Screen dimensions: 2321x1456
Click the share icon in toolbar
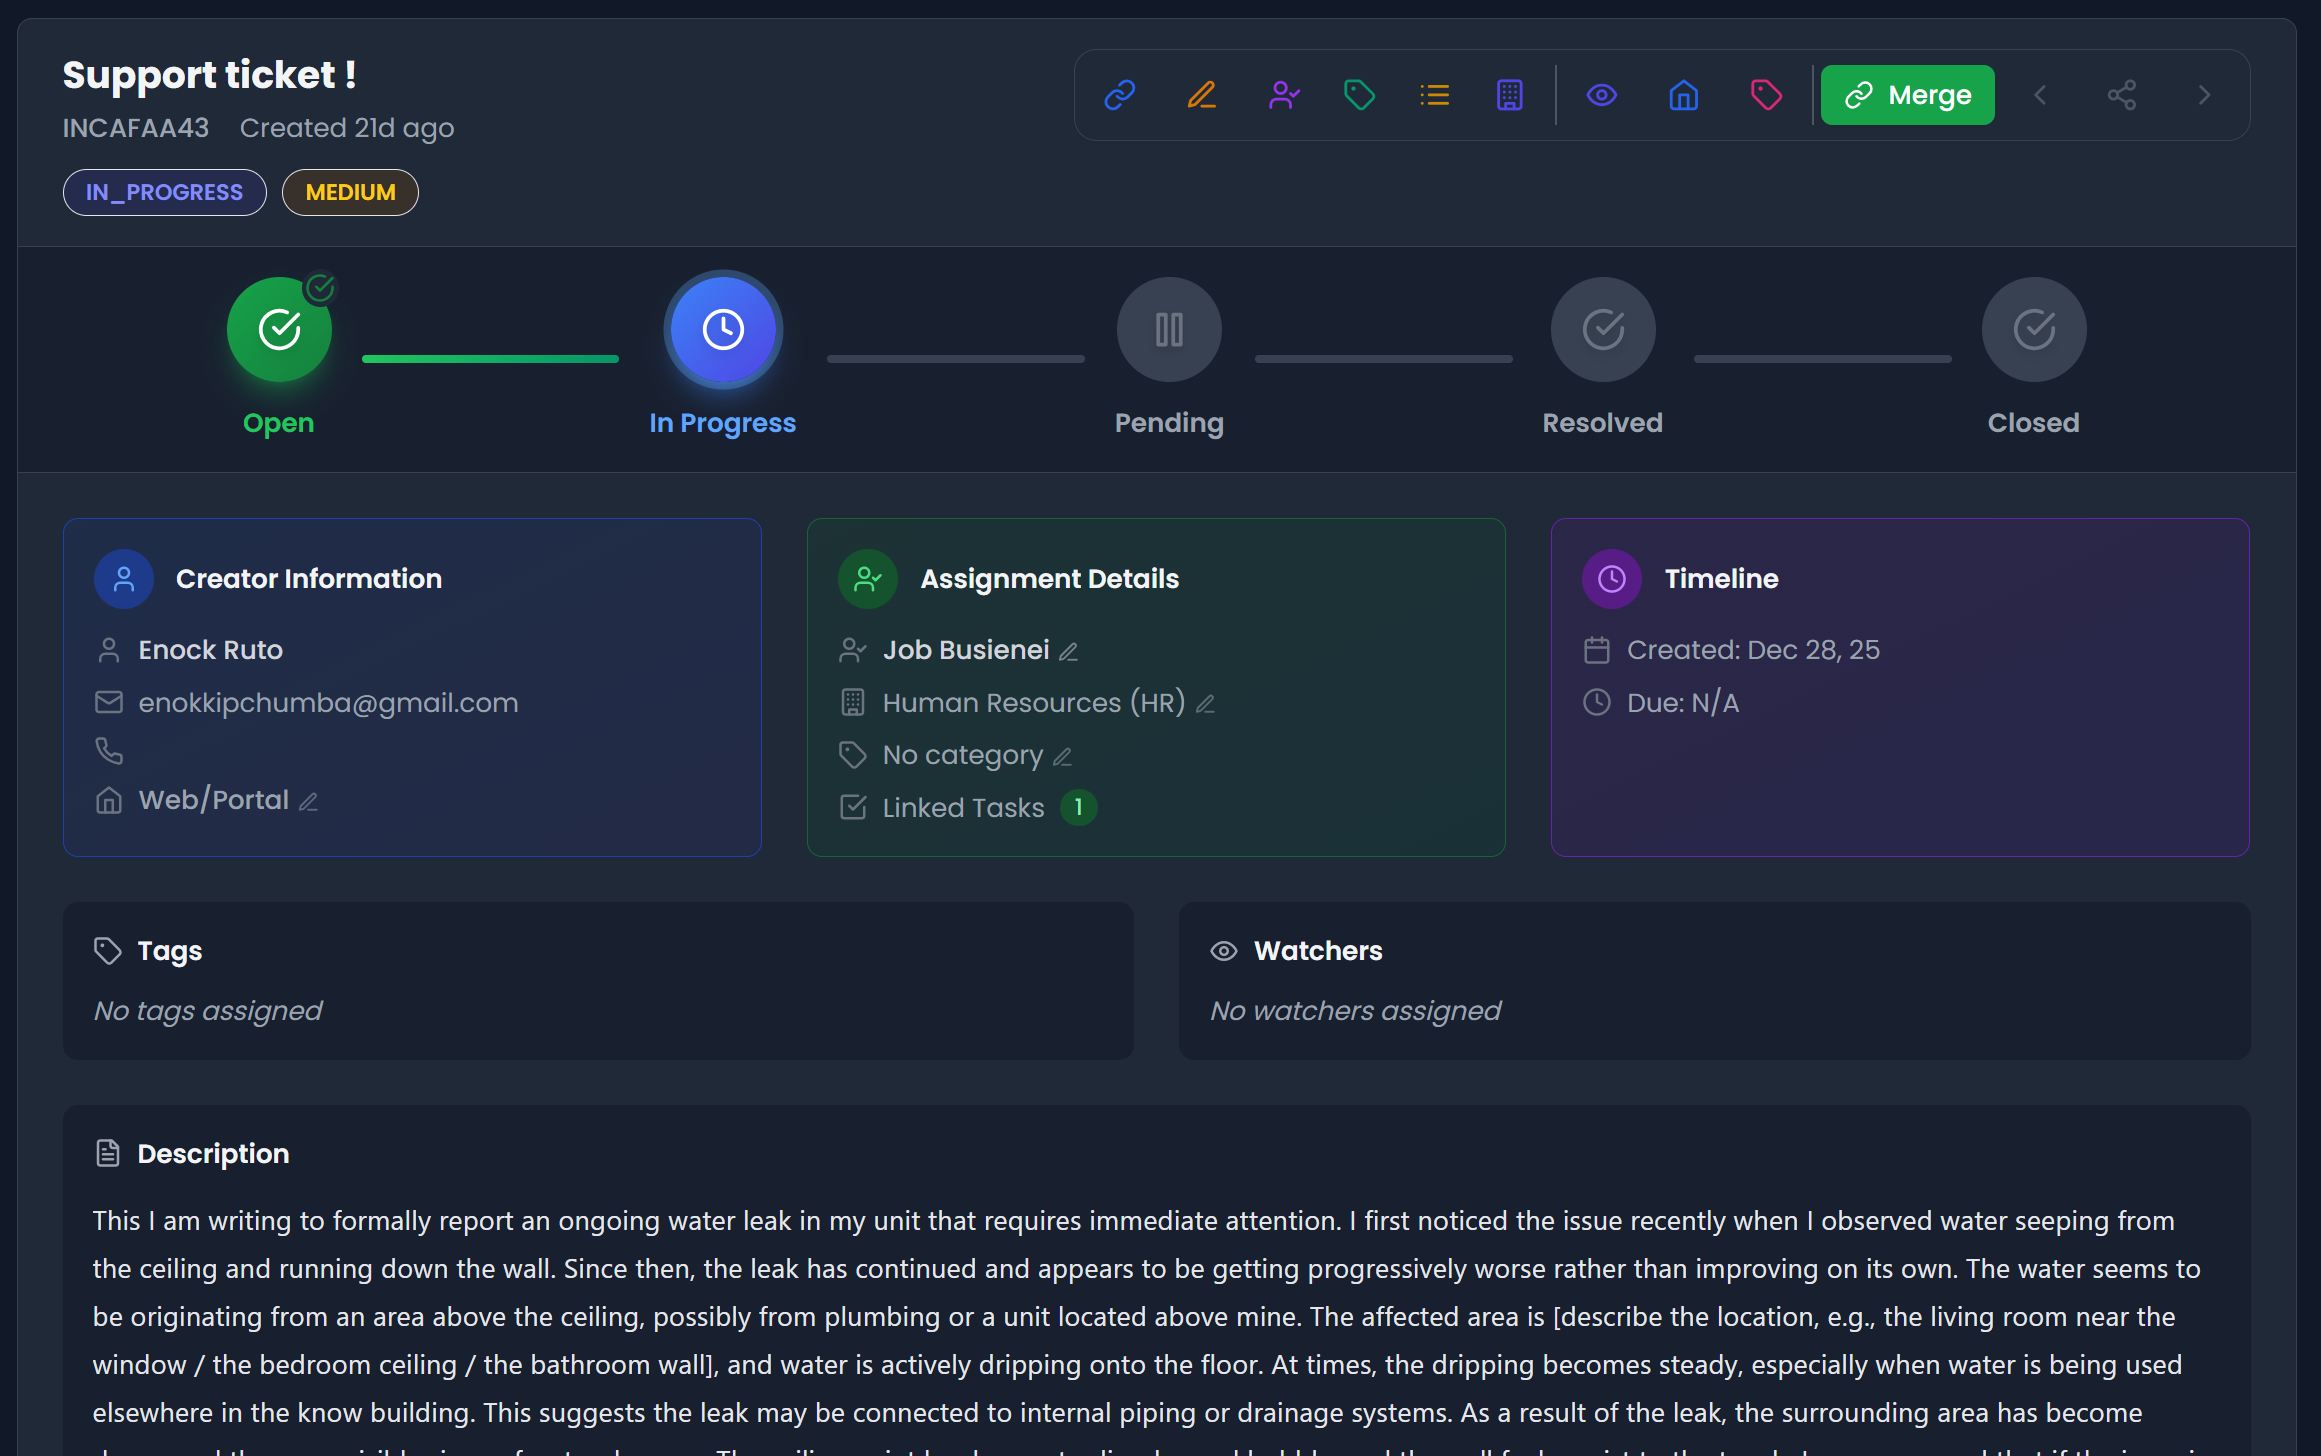(2121, 95)
